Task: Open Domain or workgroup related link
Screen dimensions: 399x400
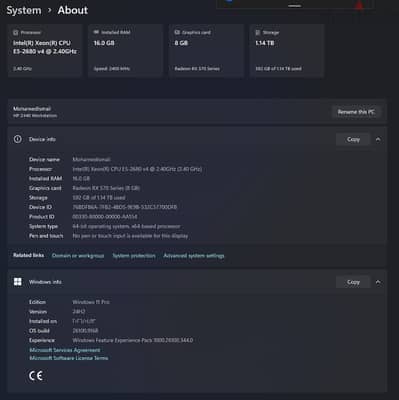Action: [x=78, y=256]
